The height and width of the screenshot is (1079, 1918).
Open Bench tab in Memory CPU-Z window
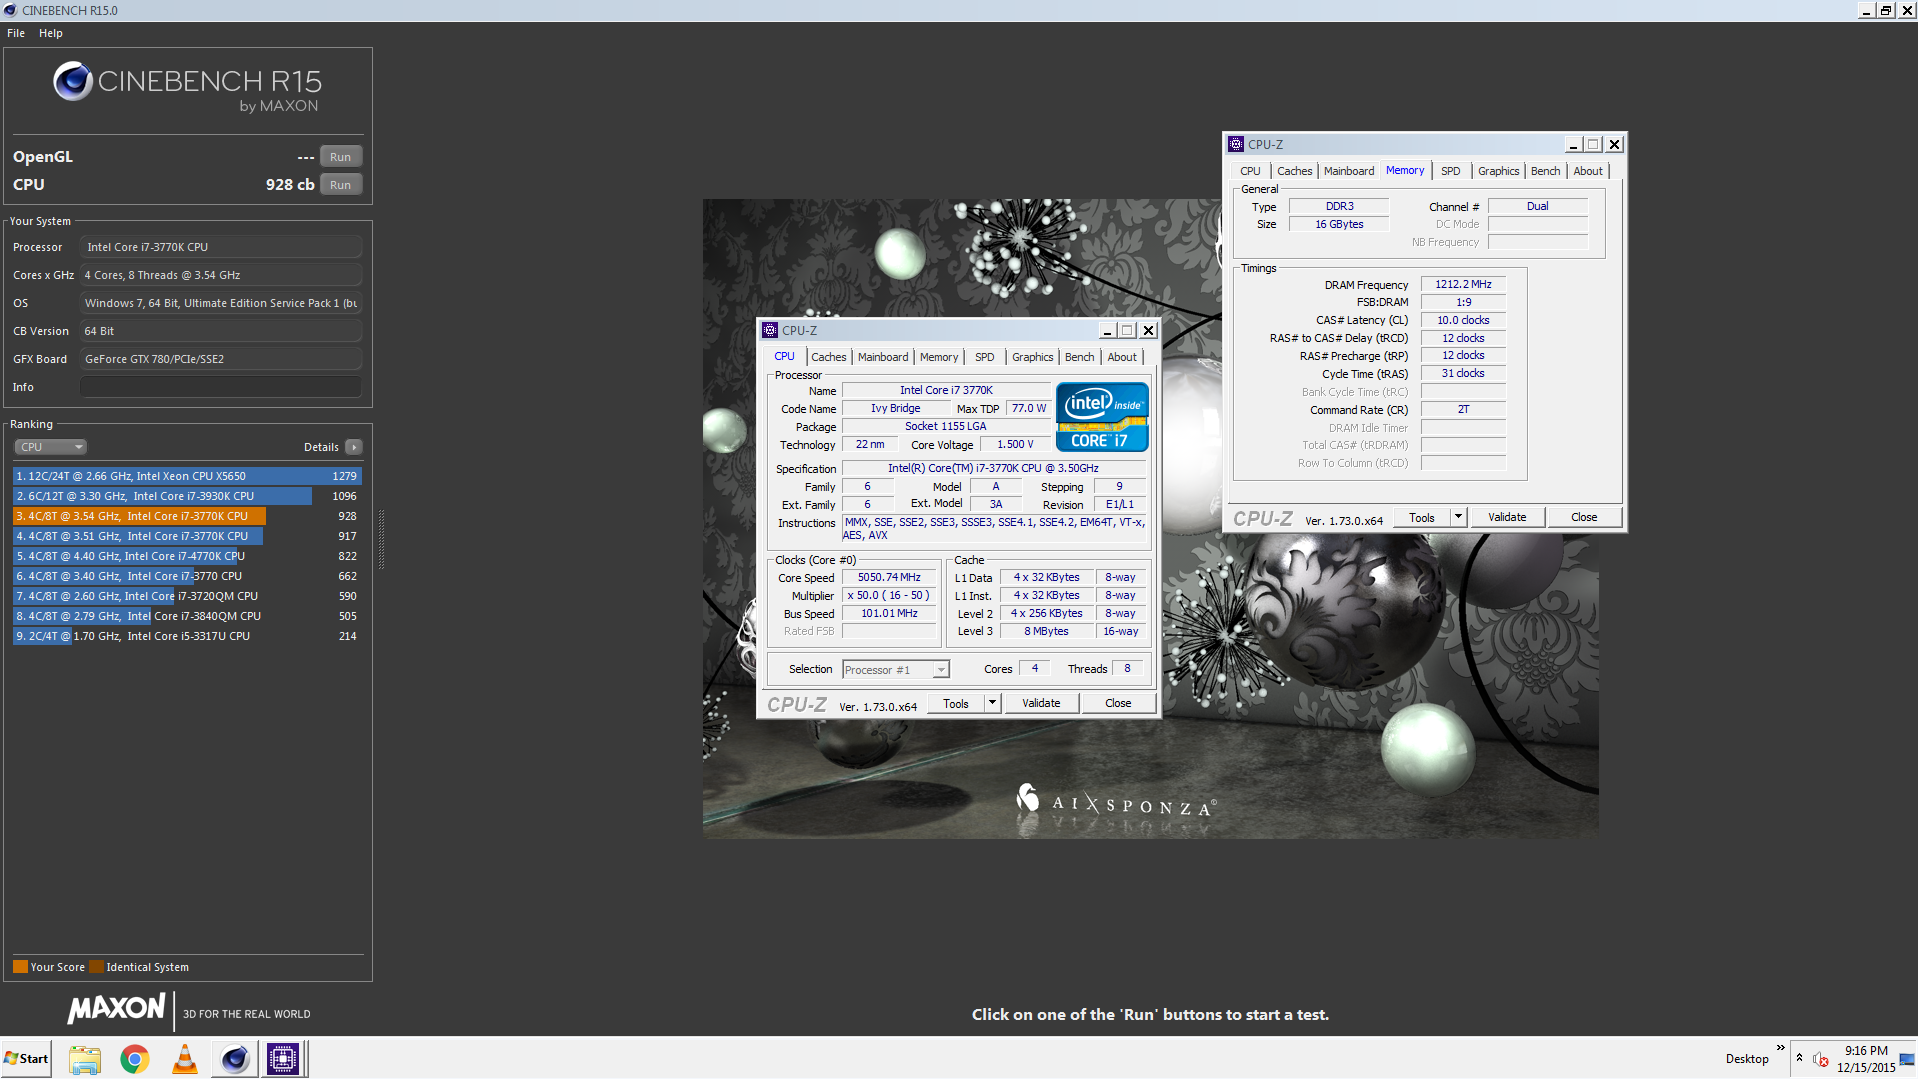(1545, 171)
